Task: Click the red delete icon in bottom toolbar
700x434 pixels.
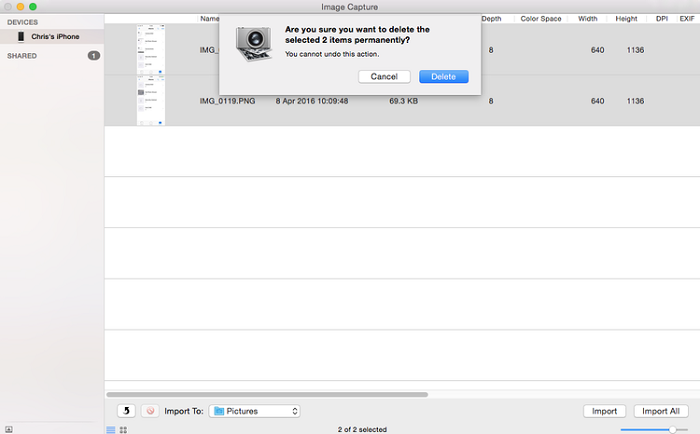Action: 150,410
